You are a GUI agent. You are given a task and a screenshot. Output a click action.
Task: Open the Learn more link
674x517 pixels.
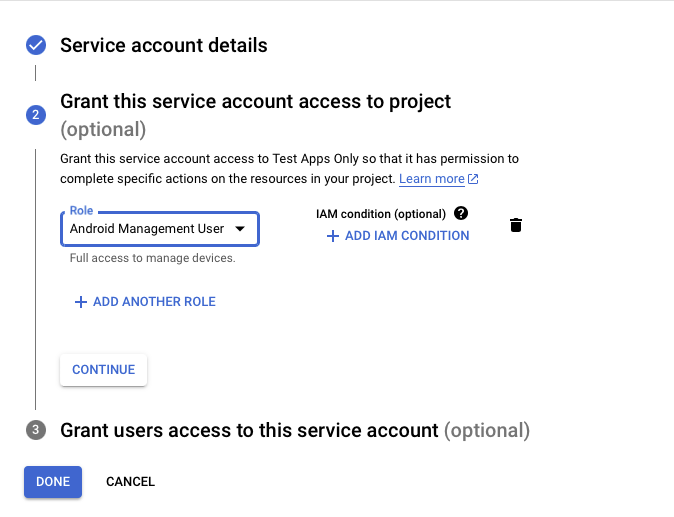tap(432, 179)
